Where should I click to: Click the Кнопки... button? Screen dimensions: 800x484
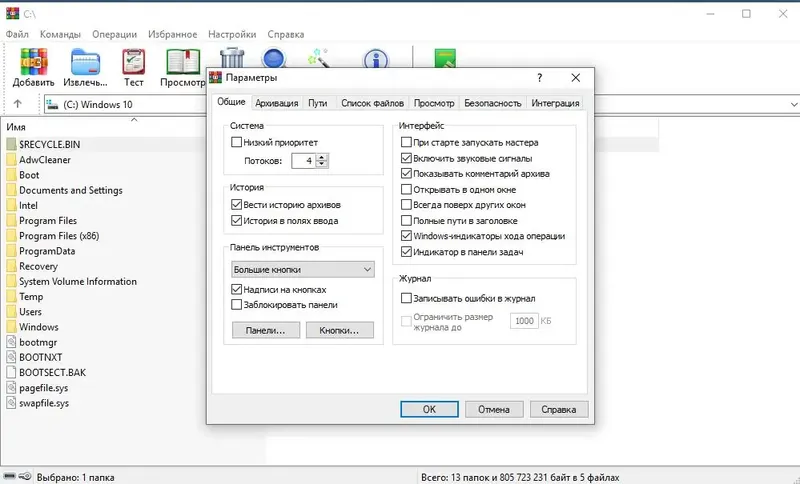pyautogui.click(x=339, y=330)
